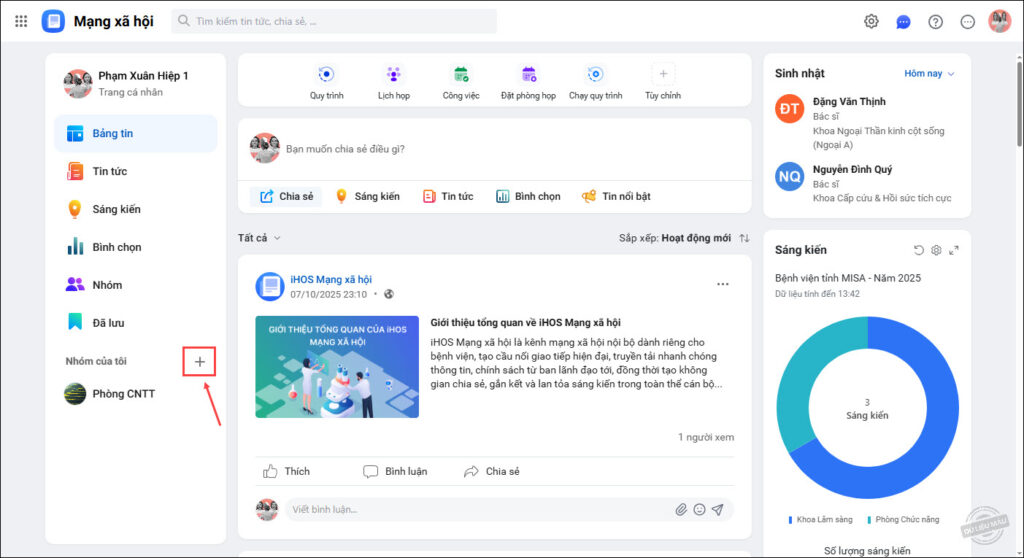Select Tin tức post type tab
The height and width of the screenshot is (558, 1024).
(448, 196)
